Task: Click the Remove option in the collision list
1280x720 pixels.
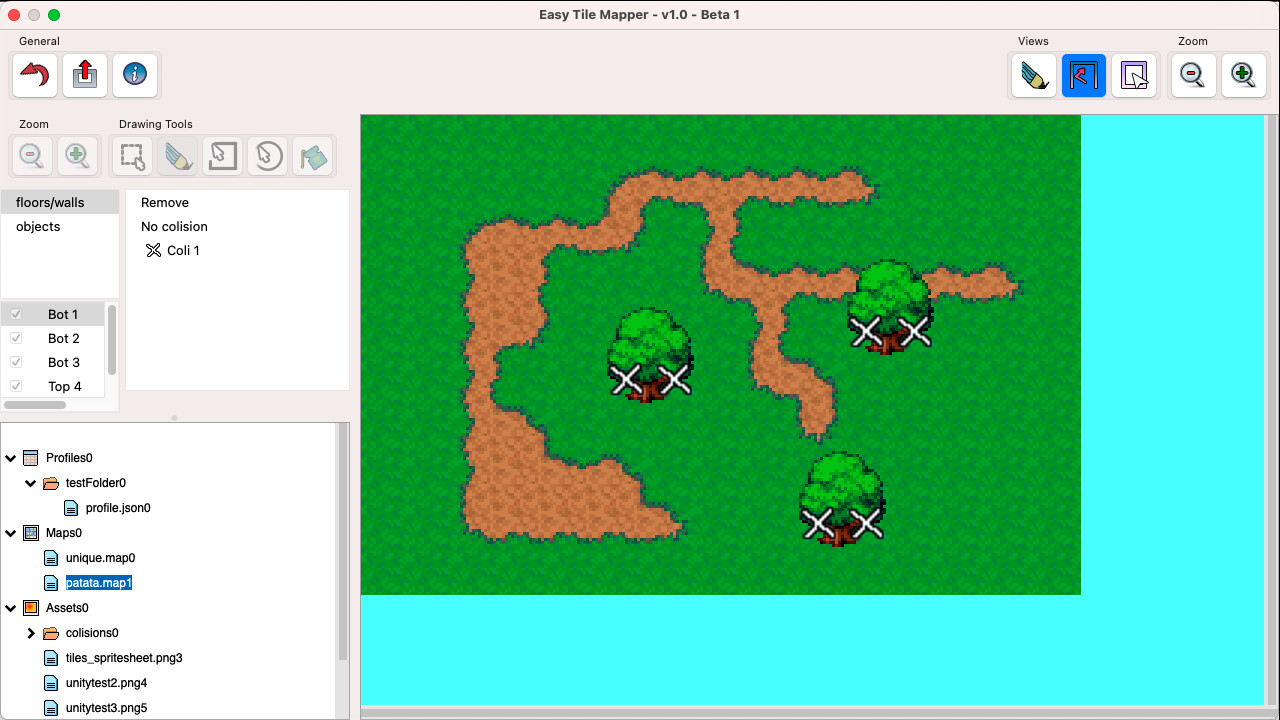Action: [x=164, y=202]
